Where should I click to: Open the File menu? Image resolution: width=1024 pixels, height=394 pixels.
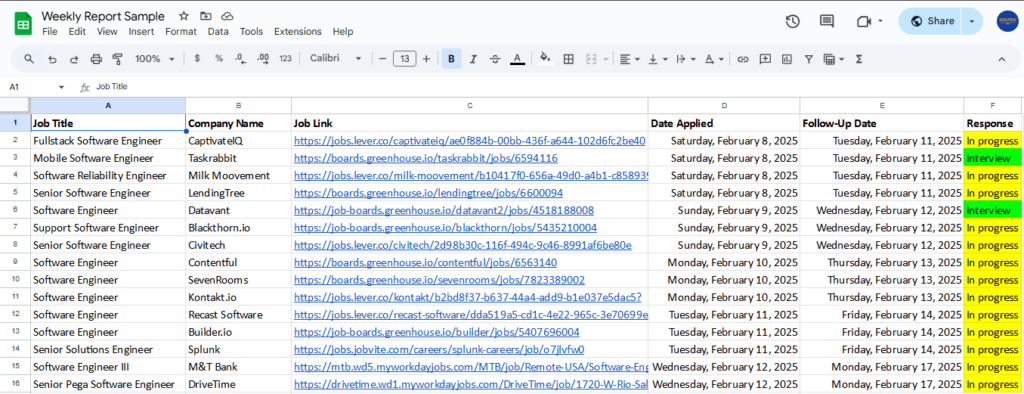pos(50,31)
